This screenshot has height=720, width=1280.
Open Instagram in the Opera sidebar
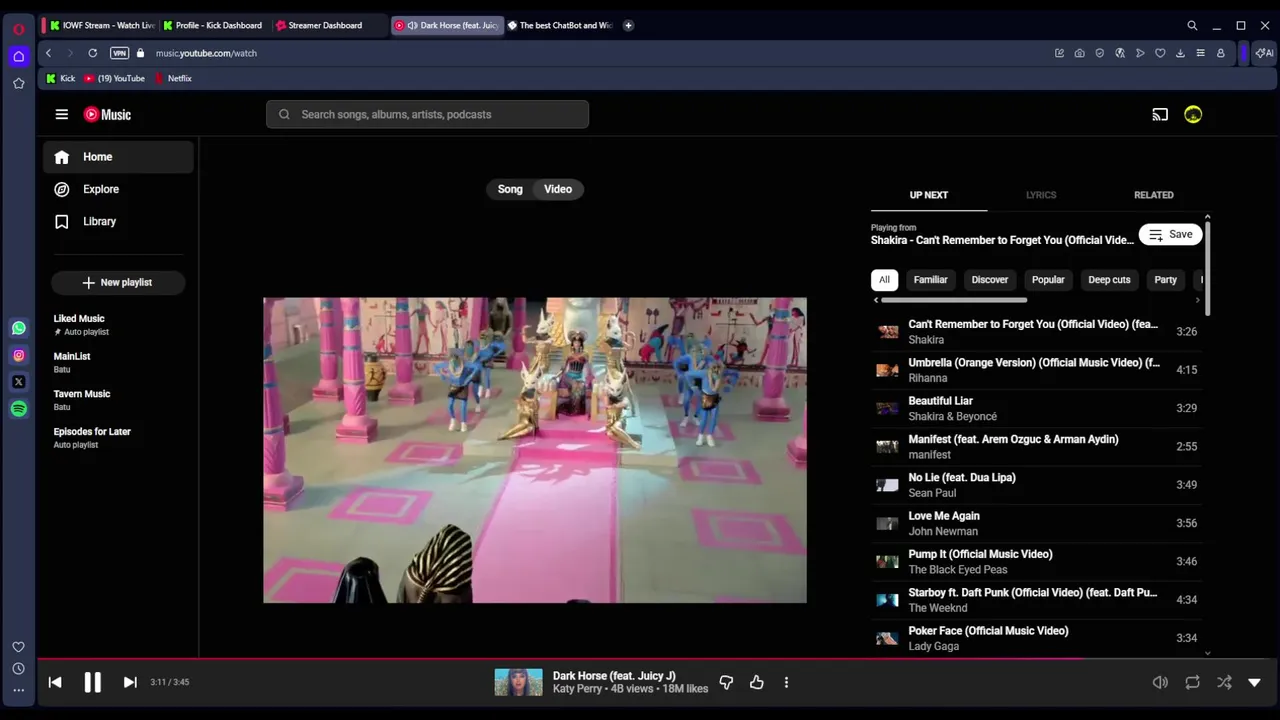click(x=19, y=355)
